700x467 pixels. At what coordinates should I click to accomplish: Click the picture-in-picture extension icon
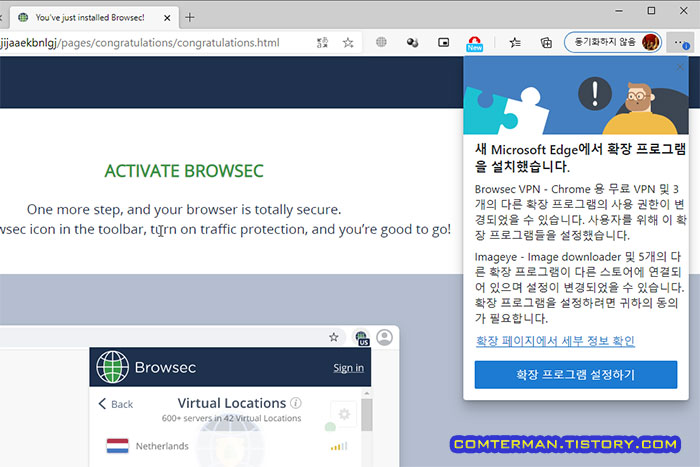click(443, 42)
